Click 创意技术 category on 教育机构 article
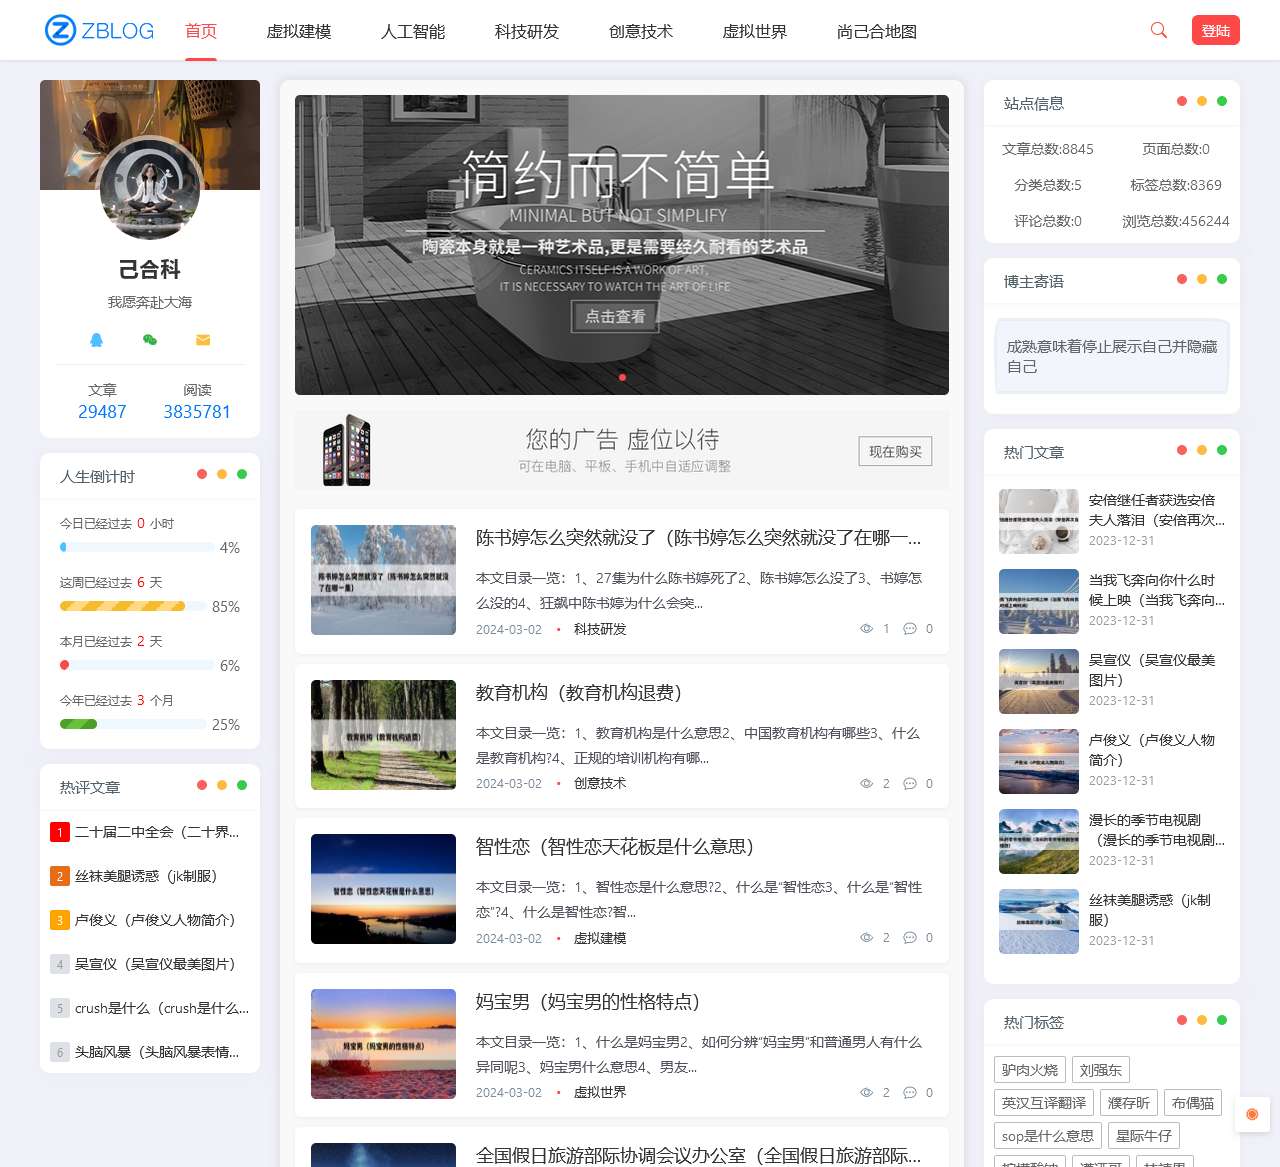 [600, 784]
